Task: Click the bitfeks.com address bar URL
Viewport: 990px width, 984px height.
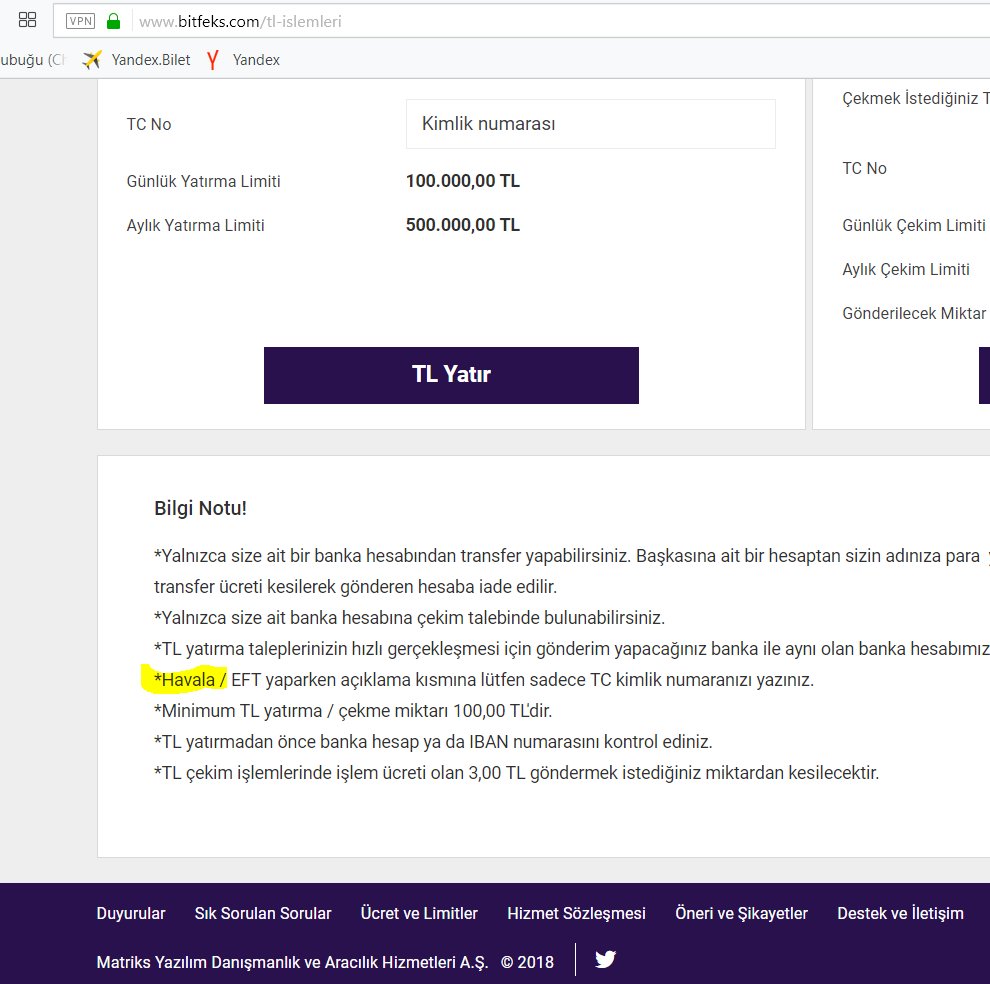Action: click(x=240, y=21)
